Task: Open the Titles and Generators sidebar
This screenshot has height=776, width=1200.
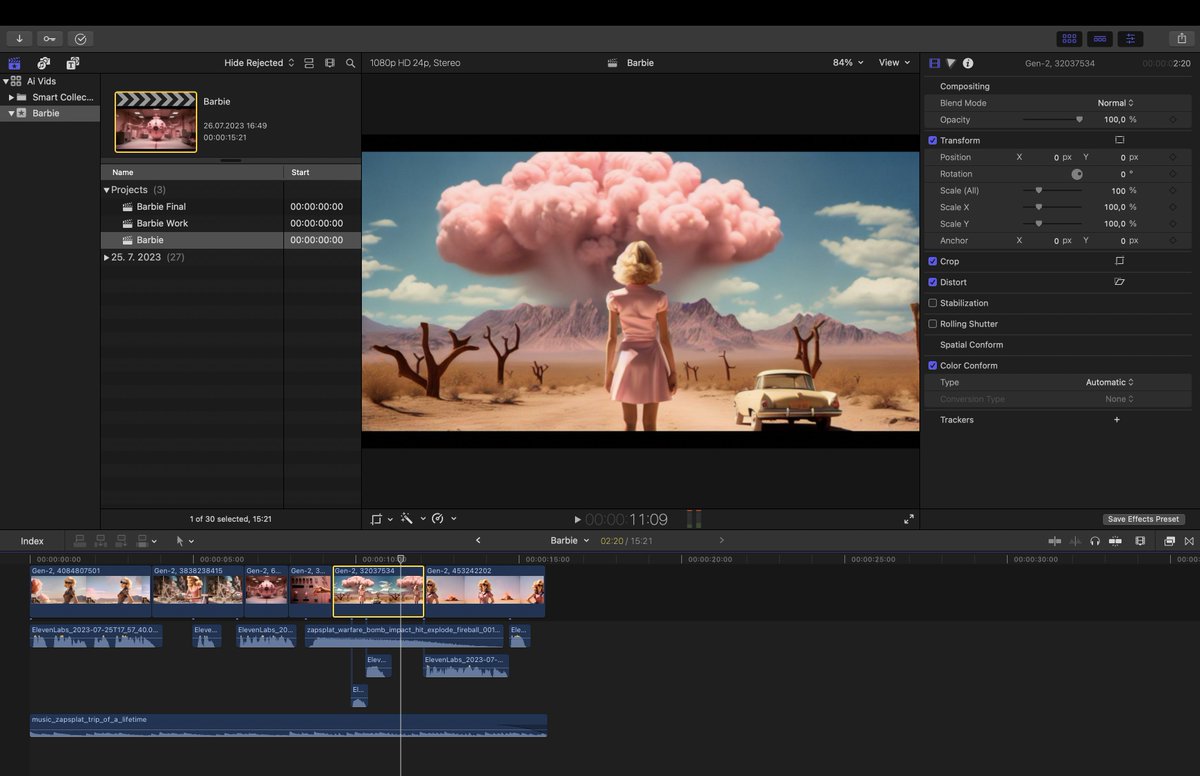Action: (72, 63)
